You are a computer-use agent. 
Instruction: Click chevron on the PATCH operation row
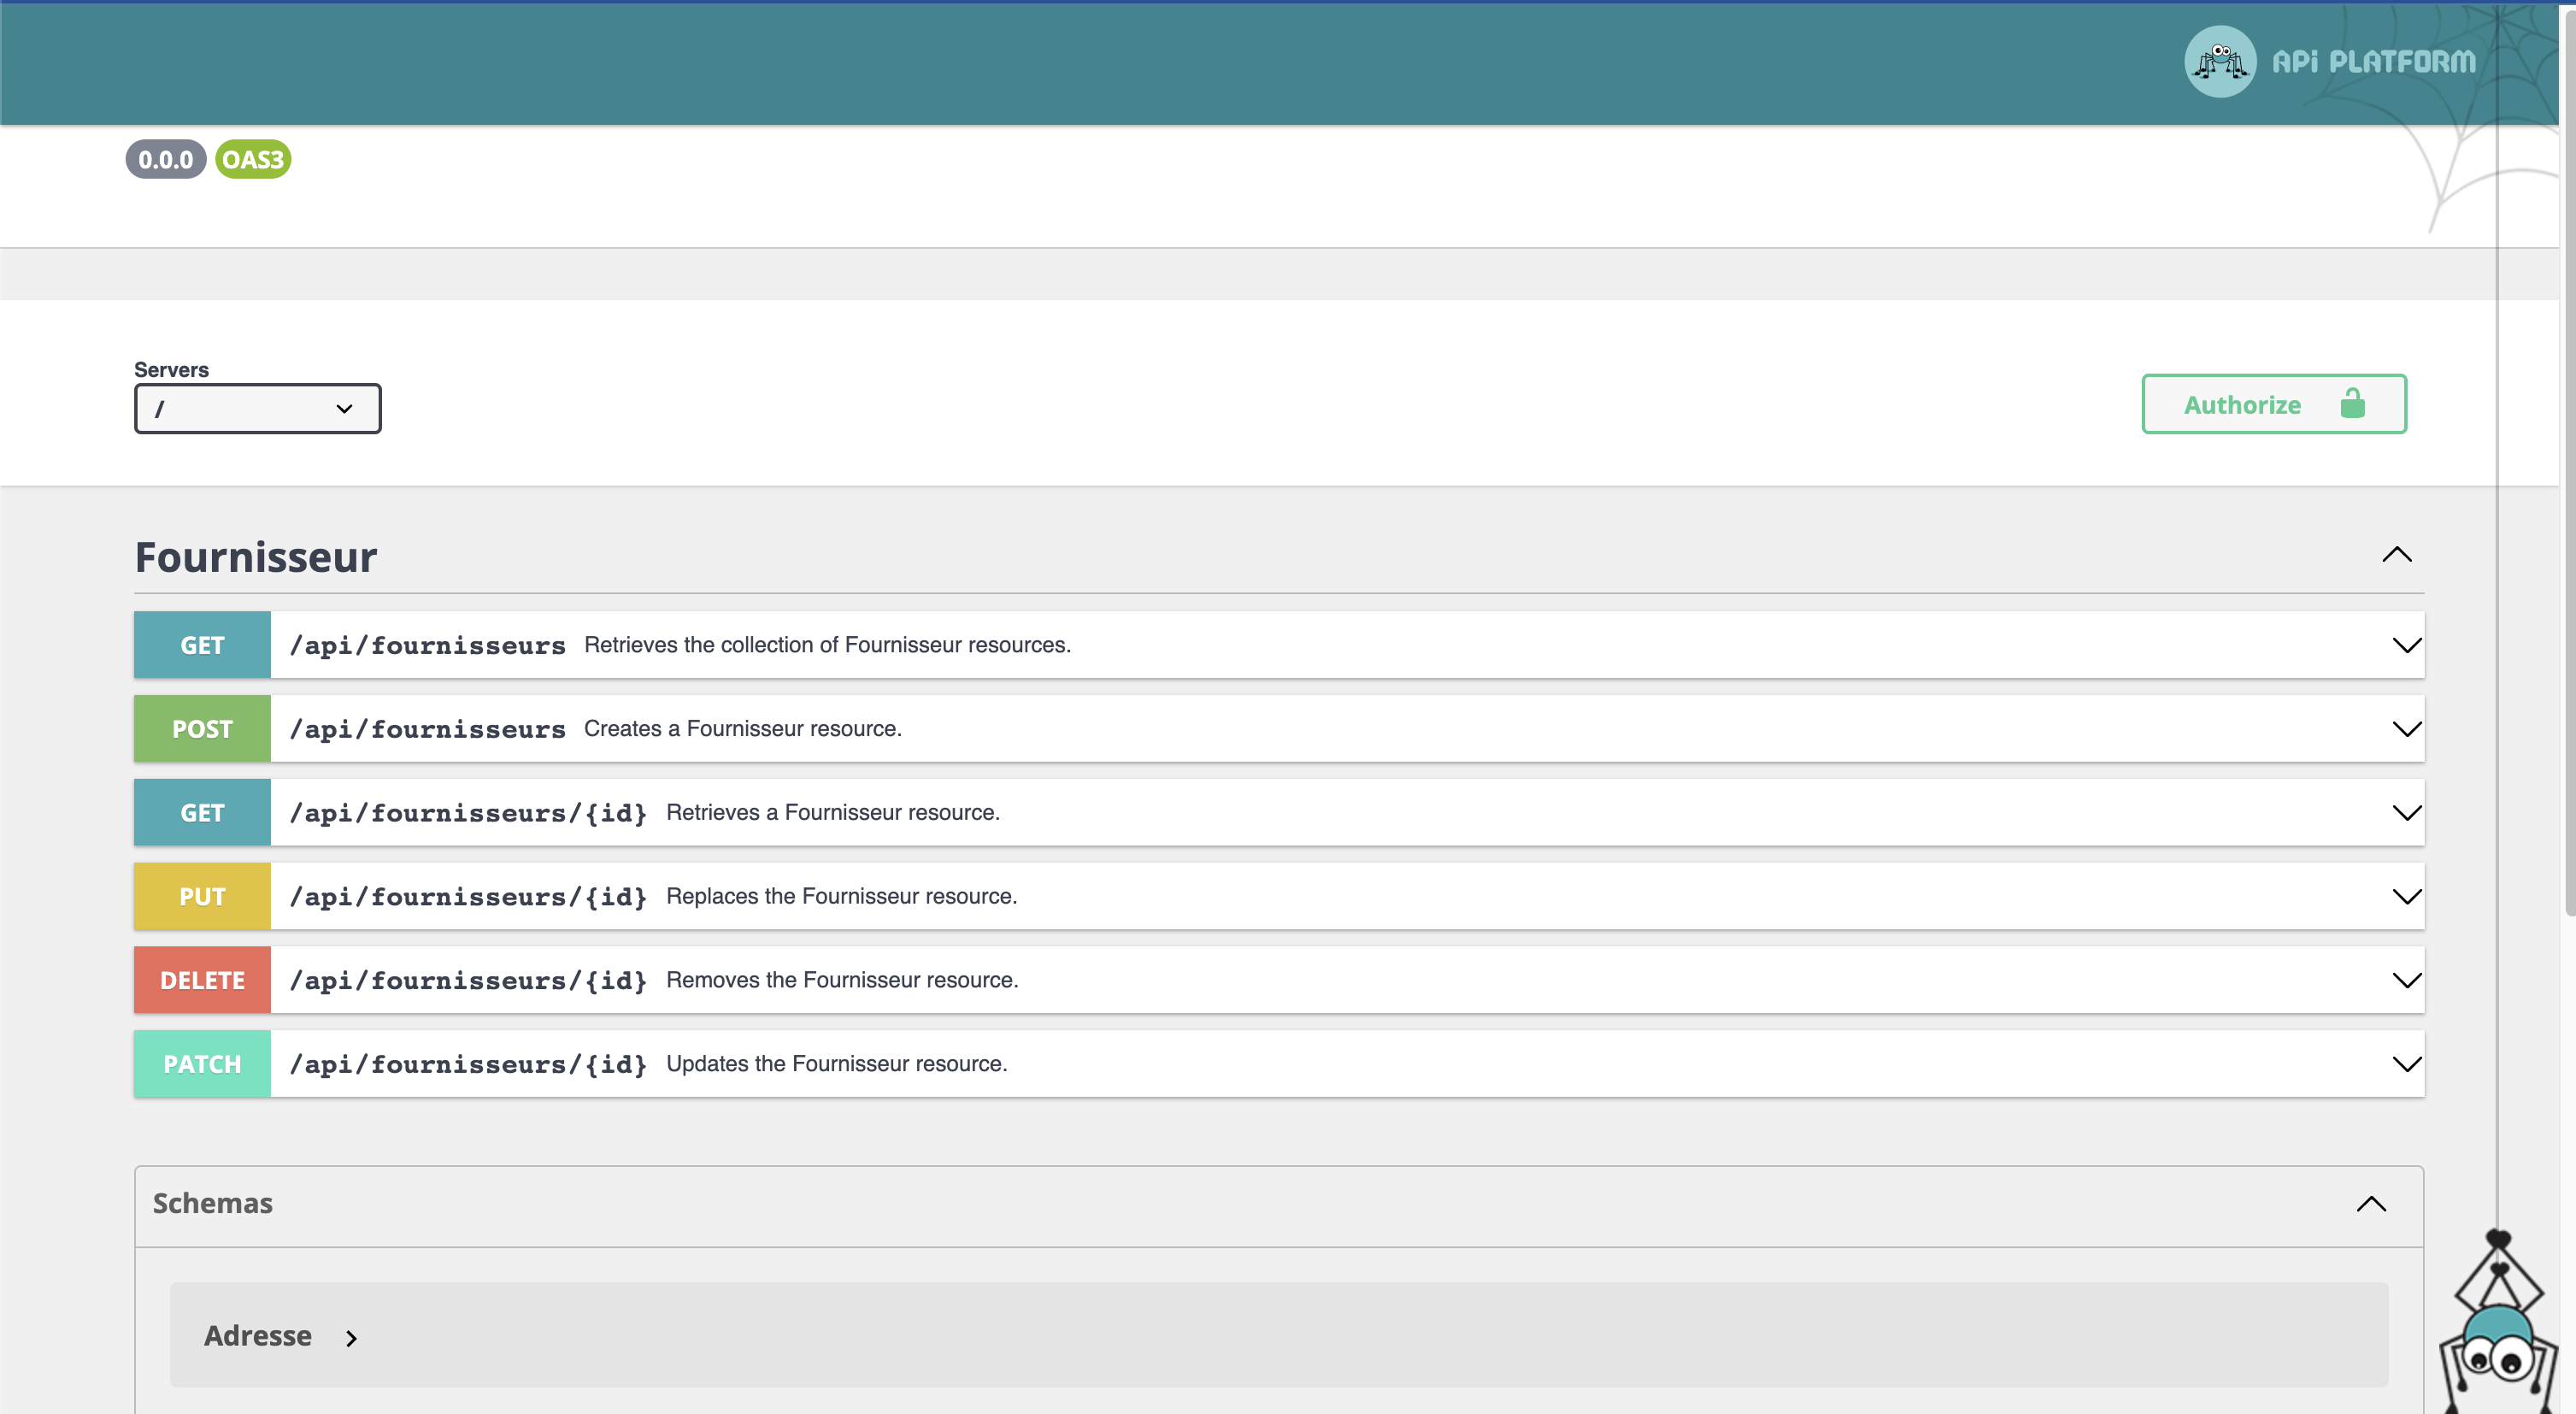(2406, 1064)
